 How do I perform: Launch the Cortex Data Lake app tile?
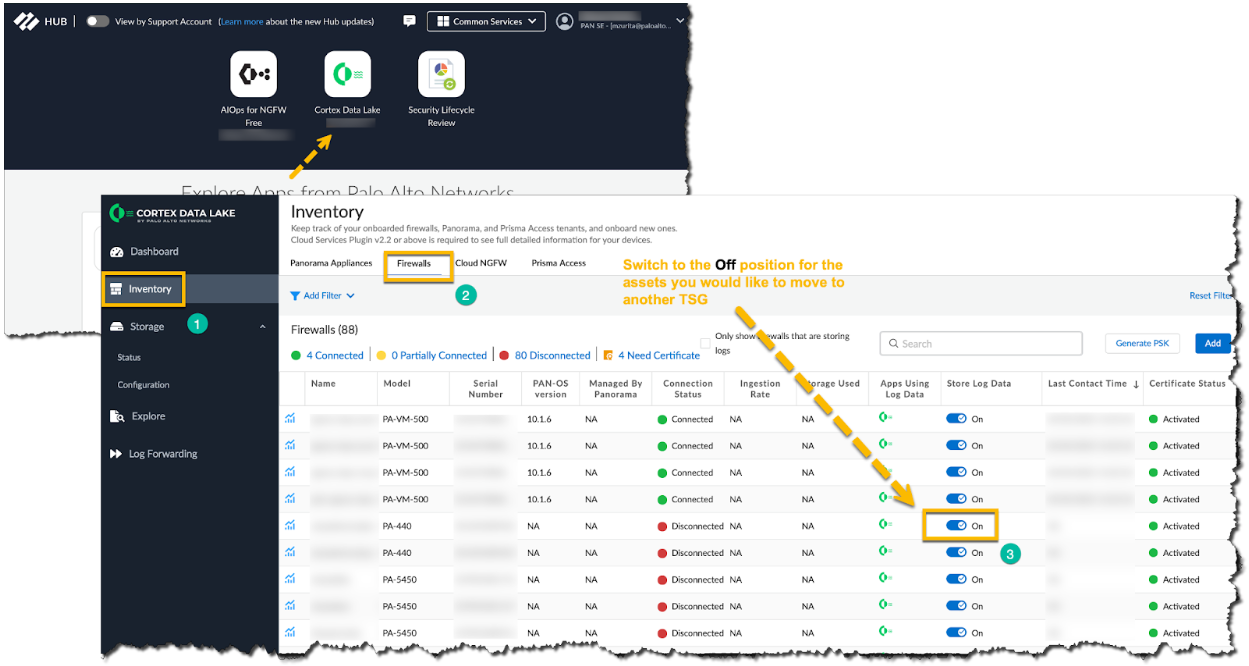pos(348,75)
